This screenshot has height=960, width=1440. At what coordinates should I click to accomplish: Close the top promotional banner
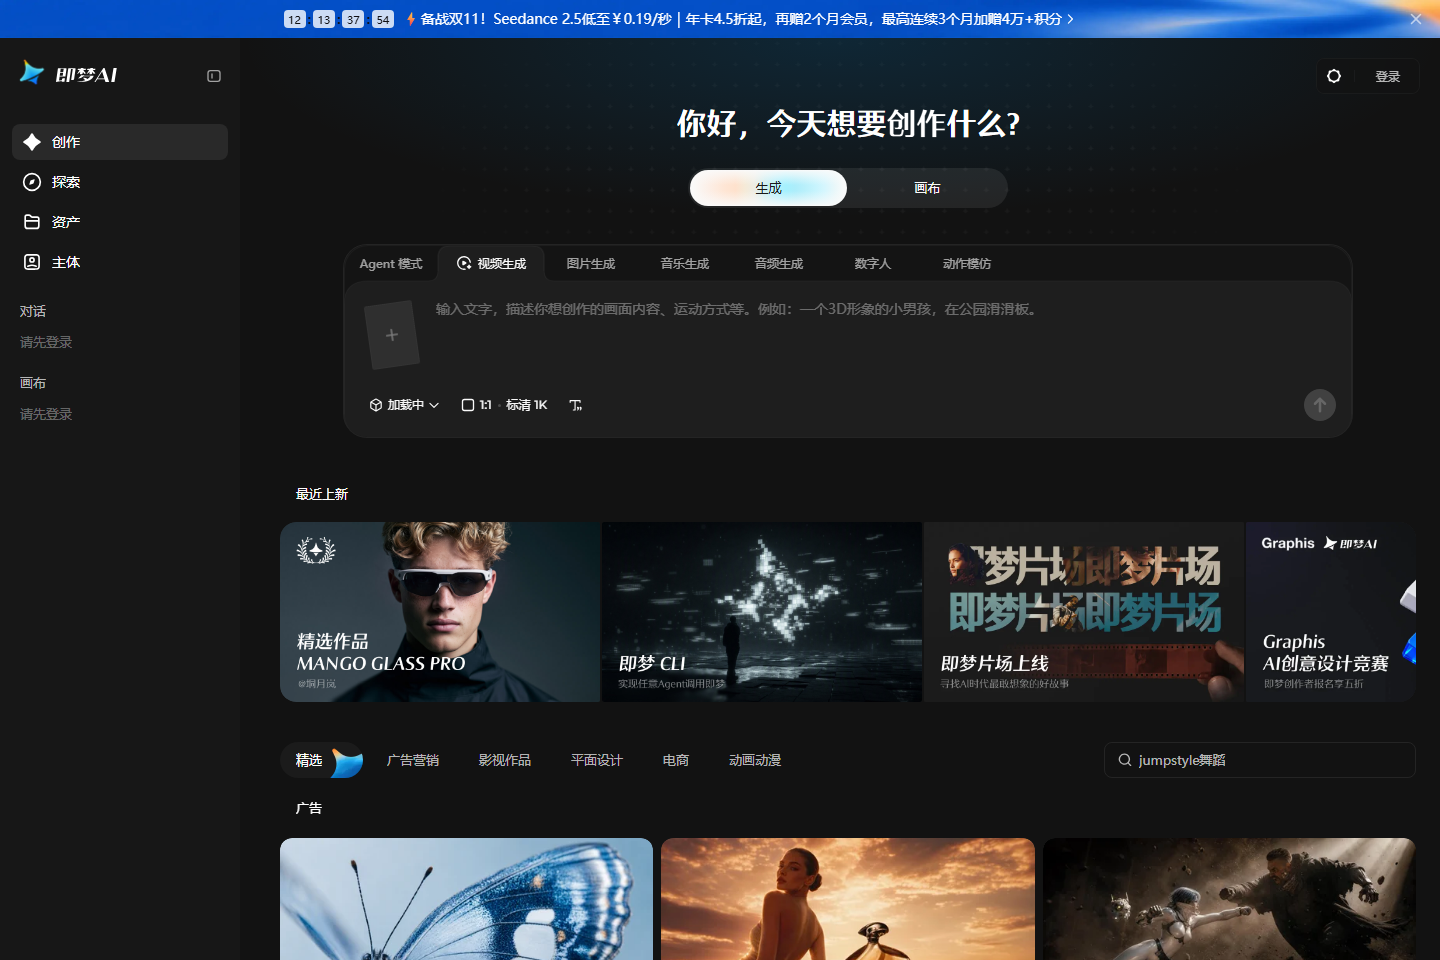[x=1416, y=19]
